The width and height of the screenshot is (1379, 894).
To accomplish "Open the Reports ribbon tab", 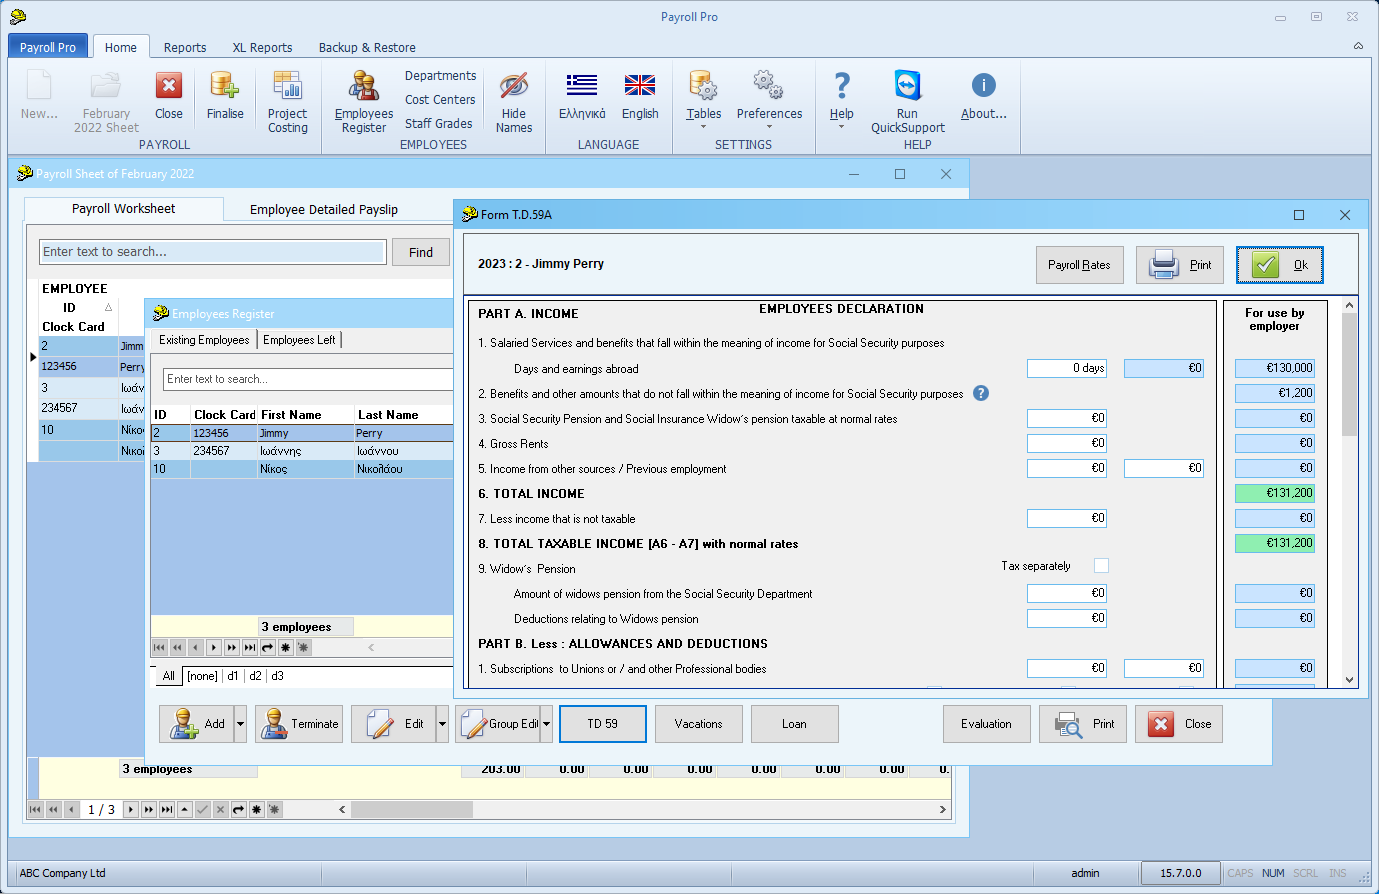I will pos(185,47).
